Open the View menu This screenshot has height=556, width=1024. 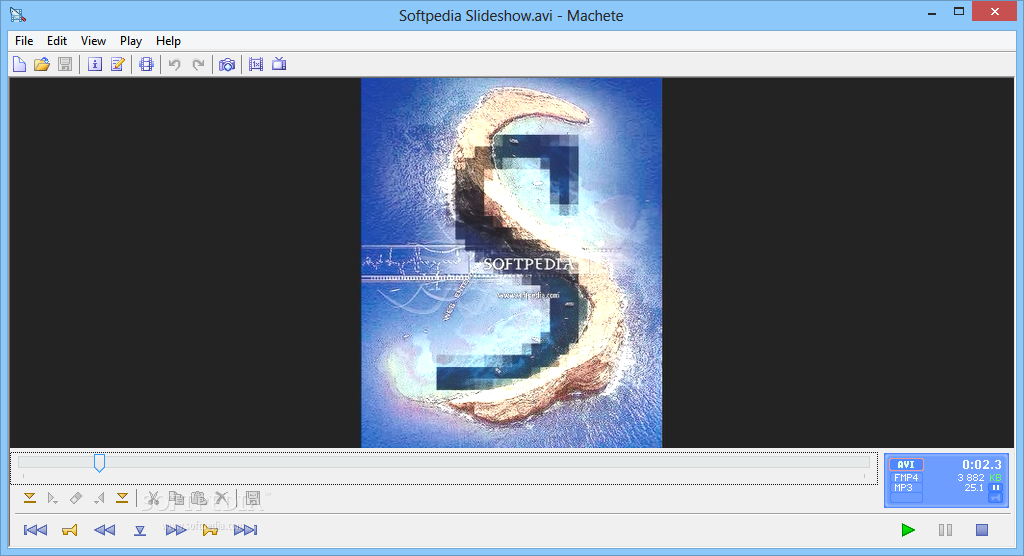(93, 41)
